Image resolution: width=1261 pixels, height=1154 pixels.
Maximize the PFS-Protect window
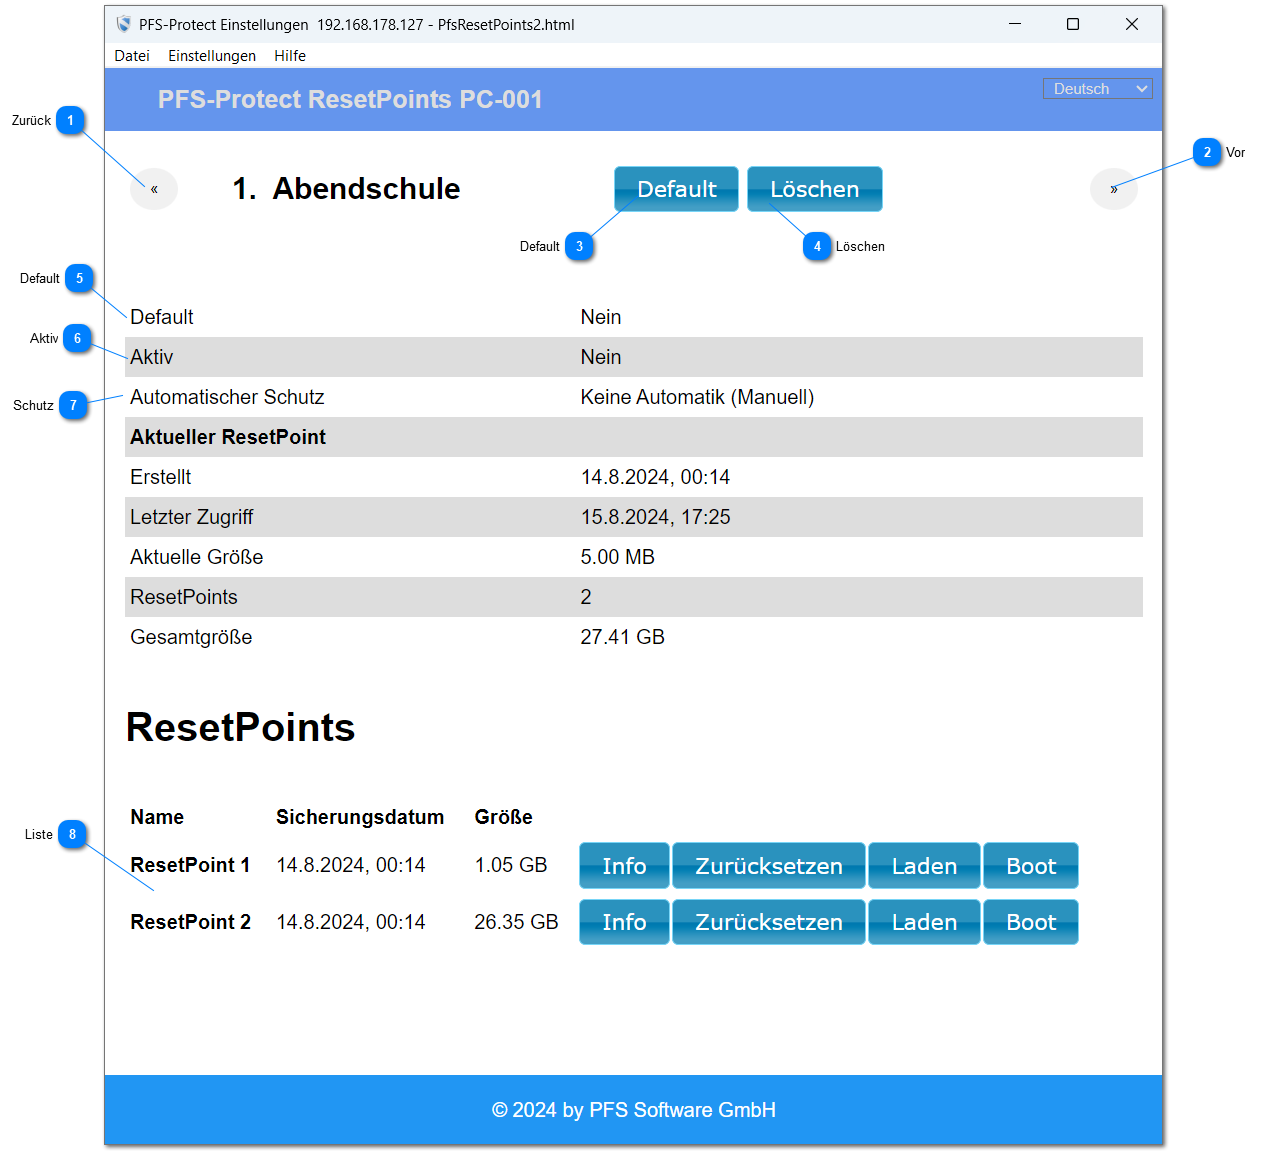[1073, 24]
